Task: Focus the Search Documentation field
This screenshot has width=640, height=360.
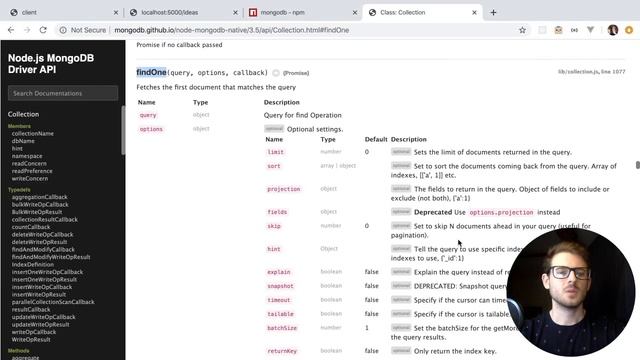Action: click(x=63, y=93)
